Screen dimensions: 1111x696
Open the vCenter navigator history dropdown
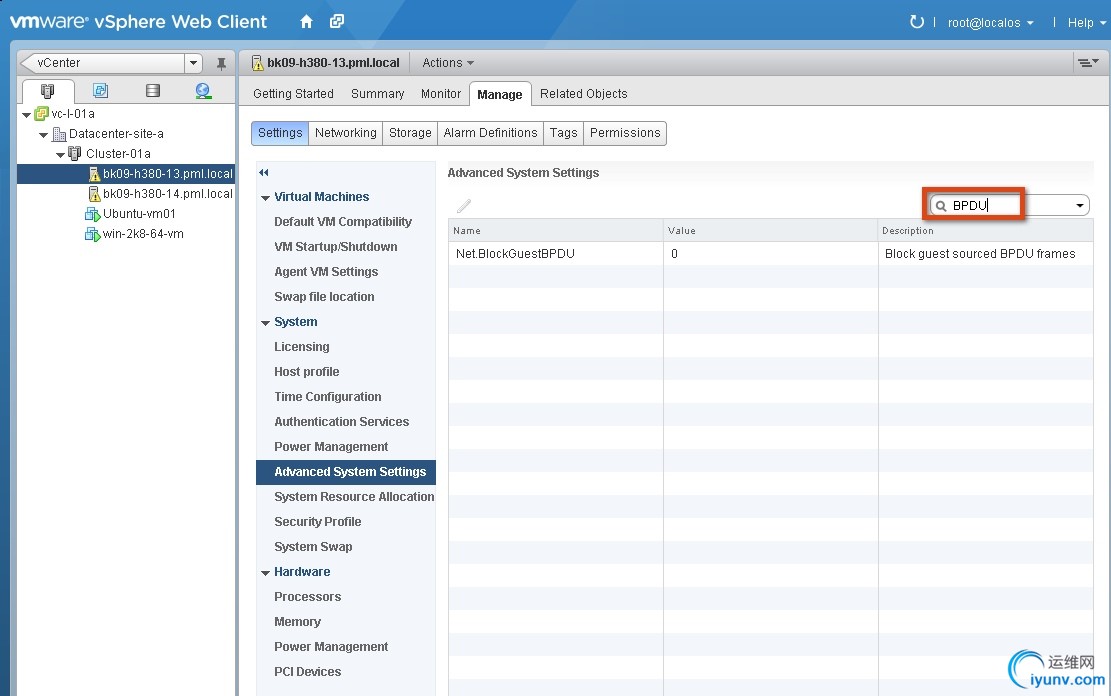(x=193, y=63)
